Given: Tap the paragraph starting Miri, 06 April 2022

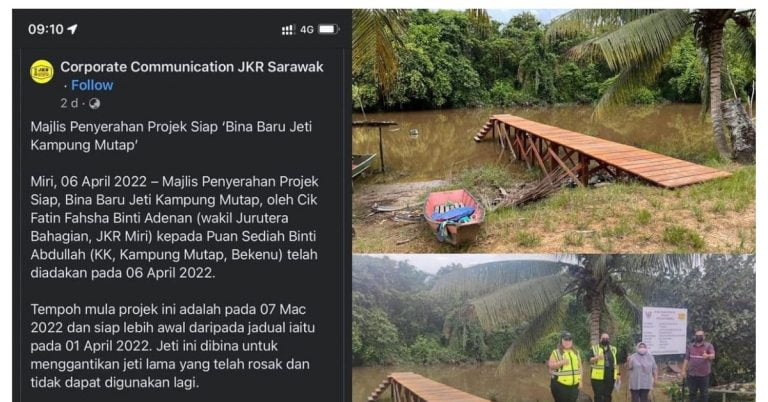Looking at the screenshot, I should (x=174, y=227).
